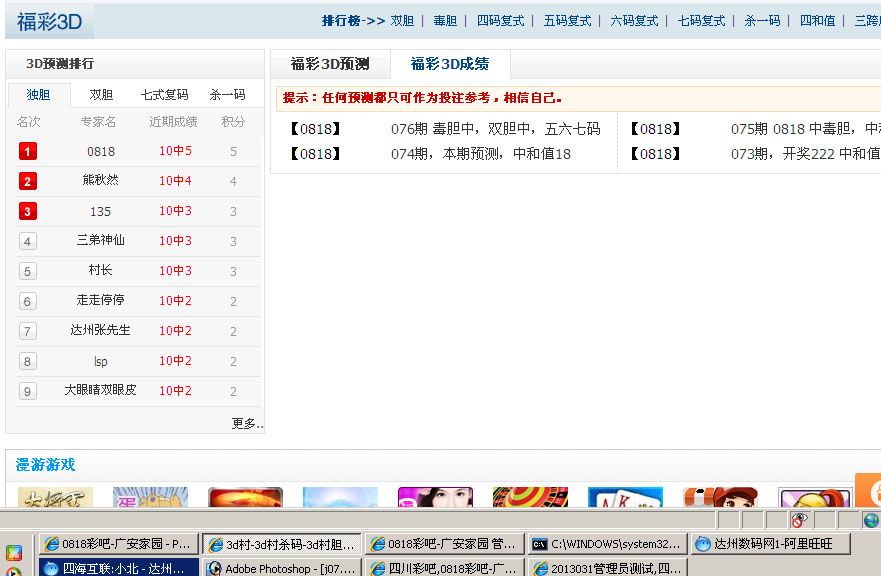This screenshot has width=881, height=576.
Task: Open the 五码复式 top navigation link
Action: point(567,21)
